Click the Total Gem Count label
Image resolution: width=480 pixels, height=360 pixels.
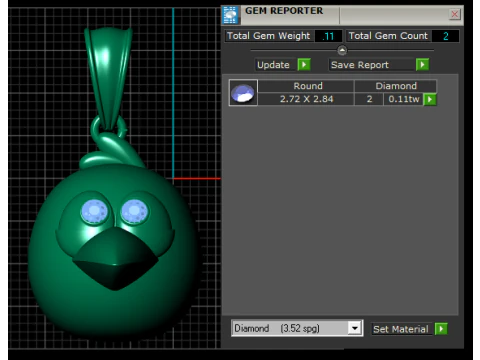[x=388, y=36]
